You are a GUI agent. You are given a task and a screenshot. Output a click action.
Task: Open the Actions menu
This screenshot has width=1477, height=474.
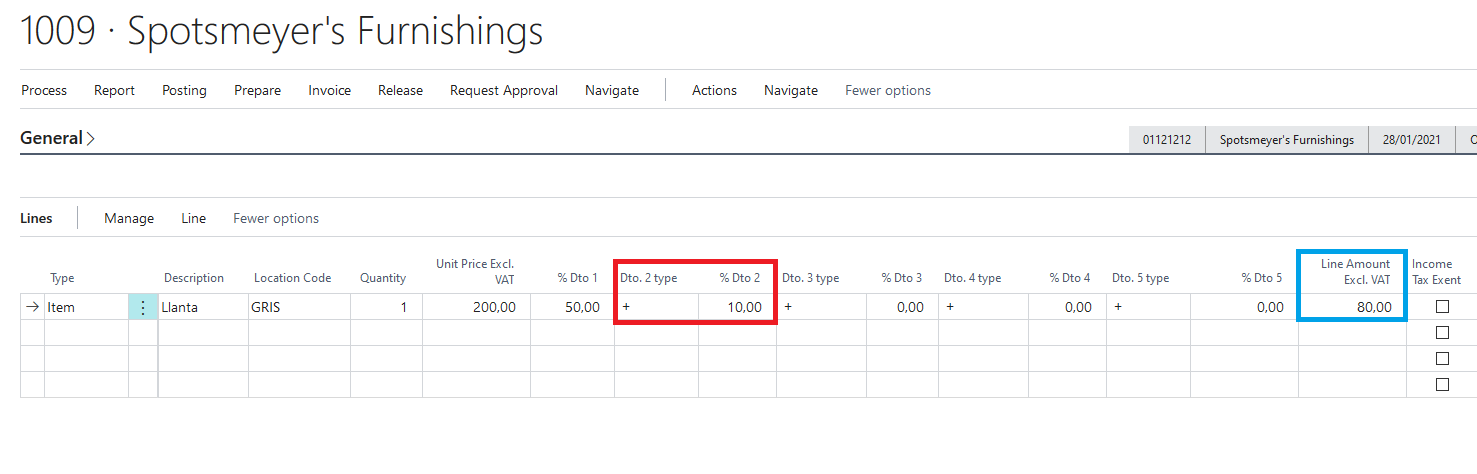pyautogui.click(x=714, y=90)
